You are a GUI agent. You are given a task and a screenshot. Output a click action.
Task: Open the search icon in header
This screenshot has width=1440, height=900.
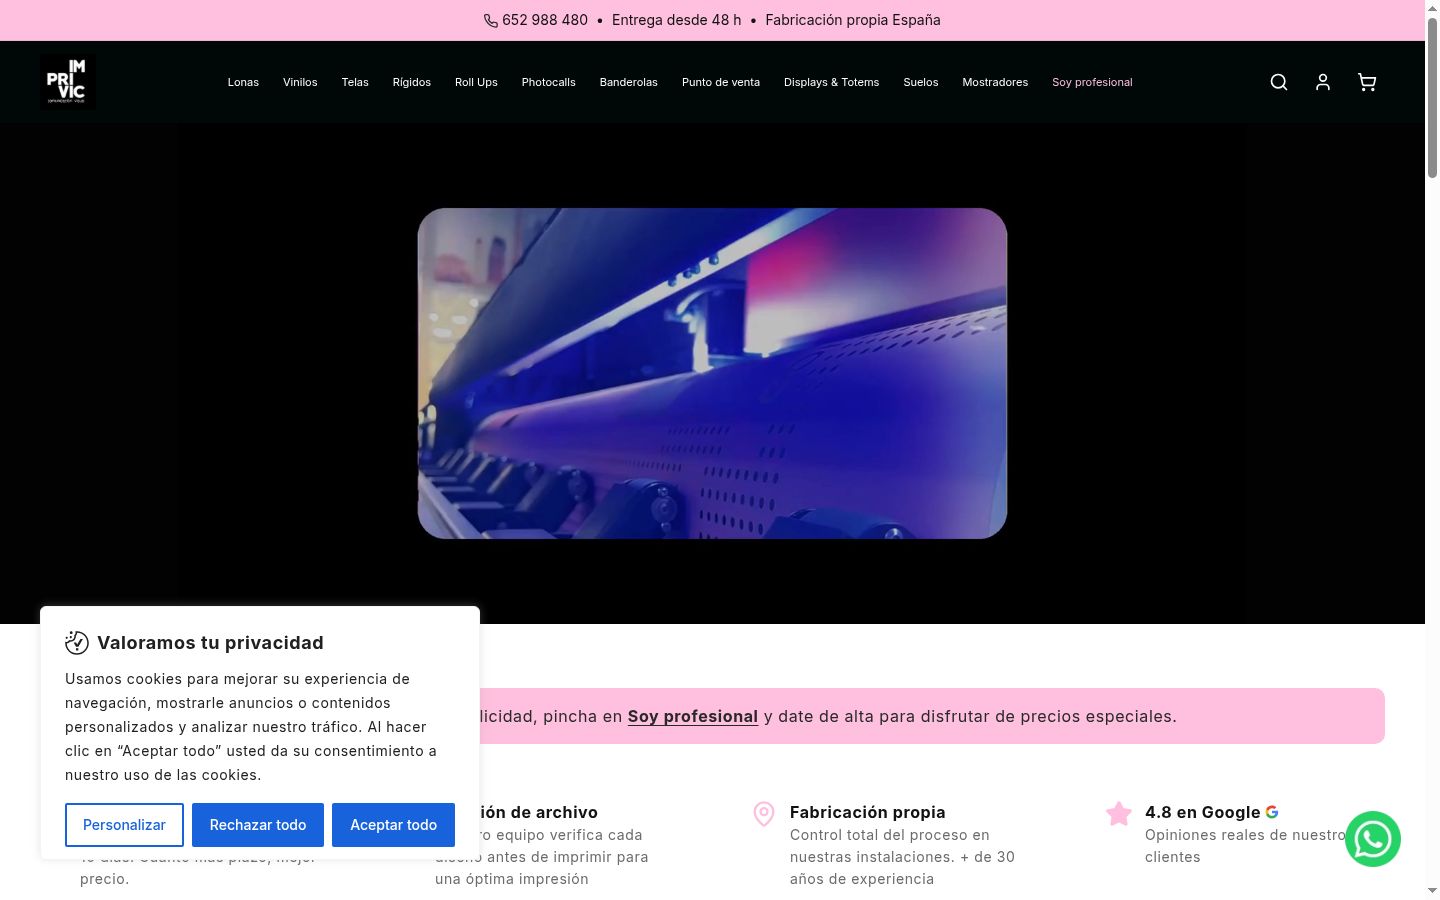tap(1279, 82)
